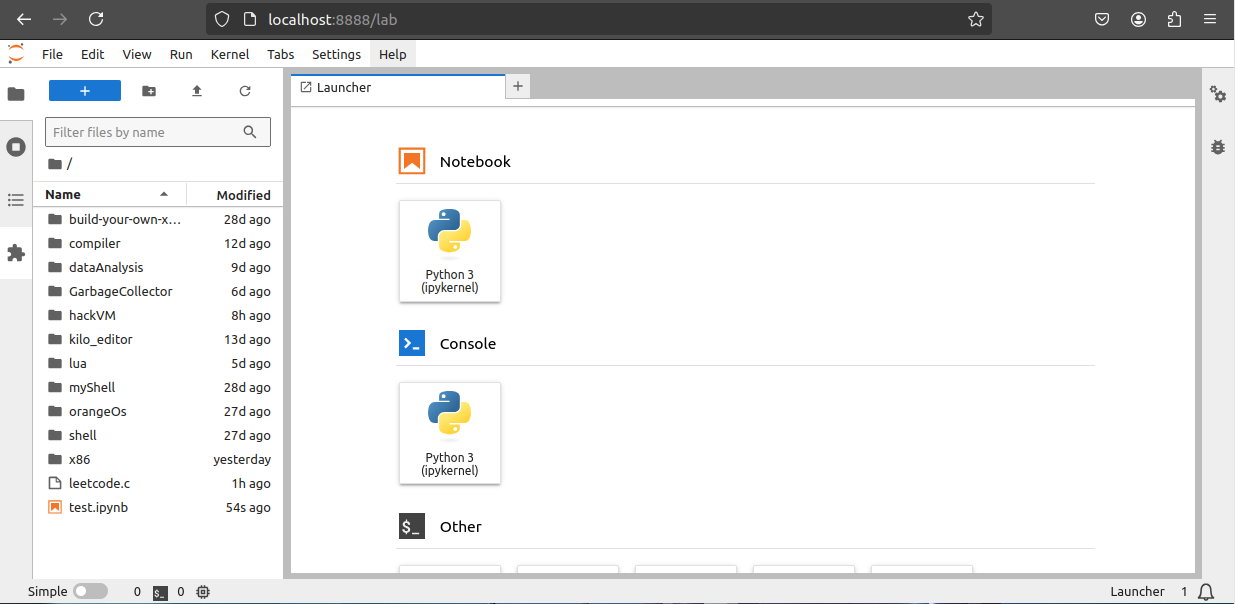The image size is (1235, 604).
Task: Open the View menu
Action: 137,54
